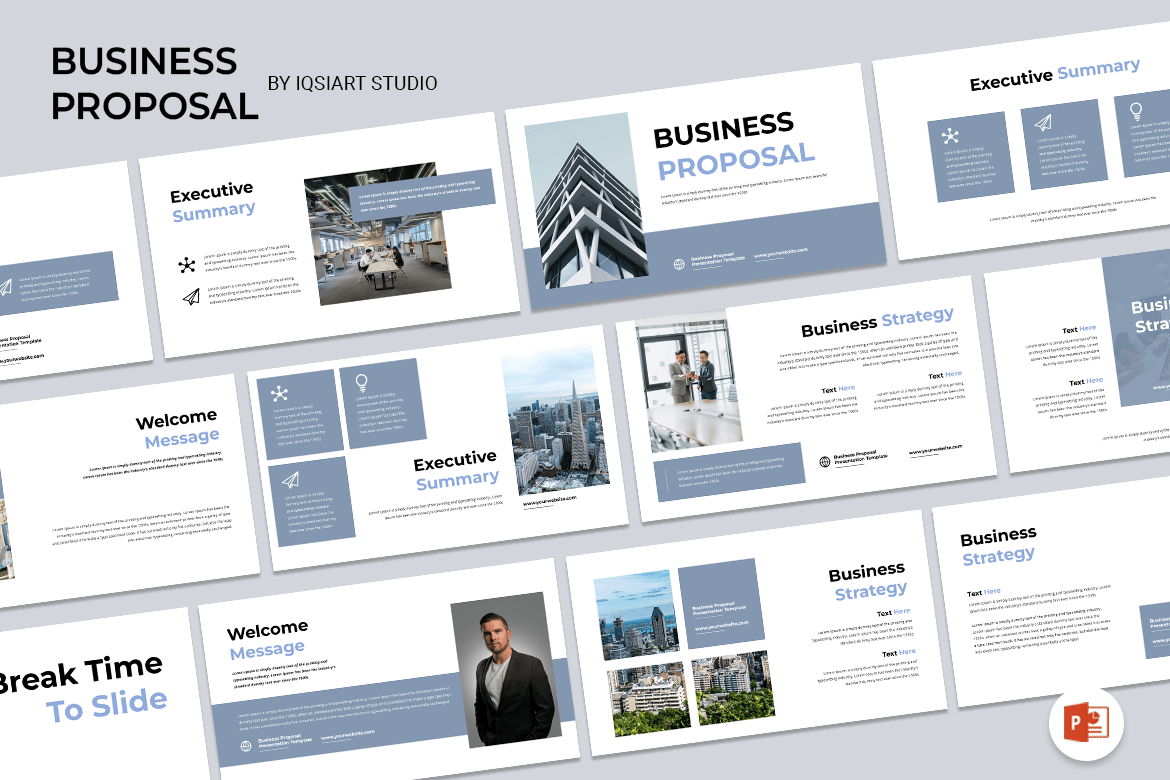The width and height of the screenshot is (1170, 780).
Task: Click the paper plane icon on the office photo Executive Summary slide
Action: (191, 297)
